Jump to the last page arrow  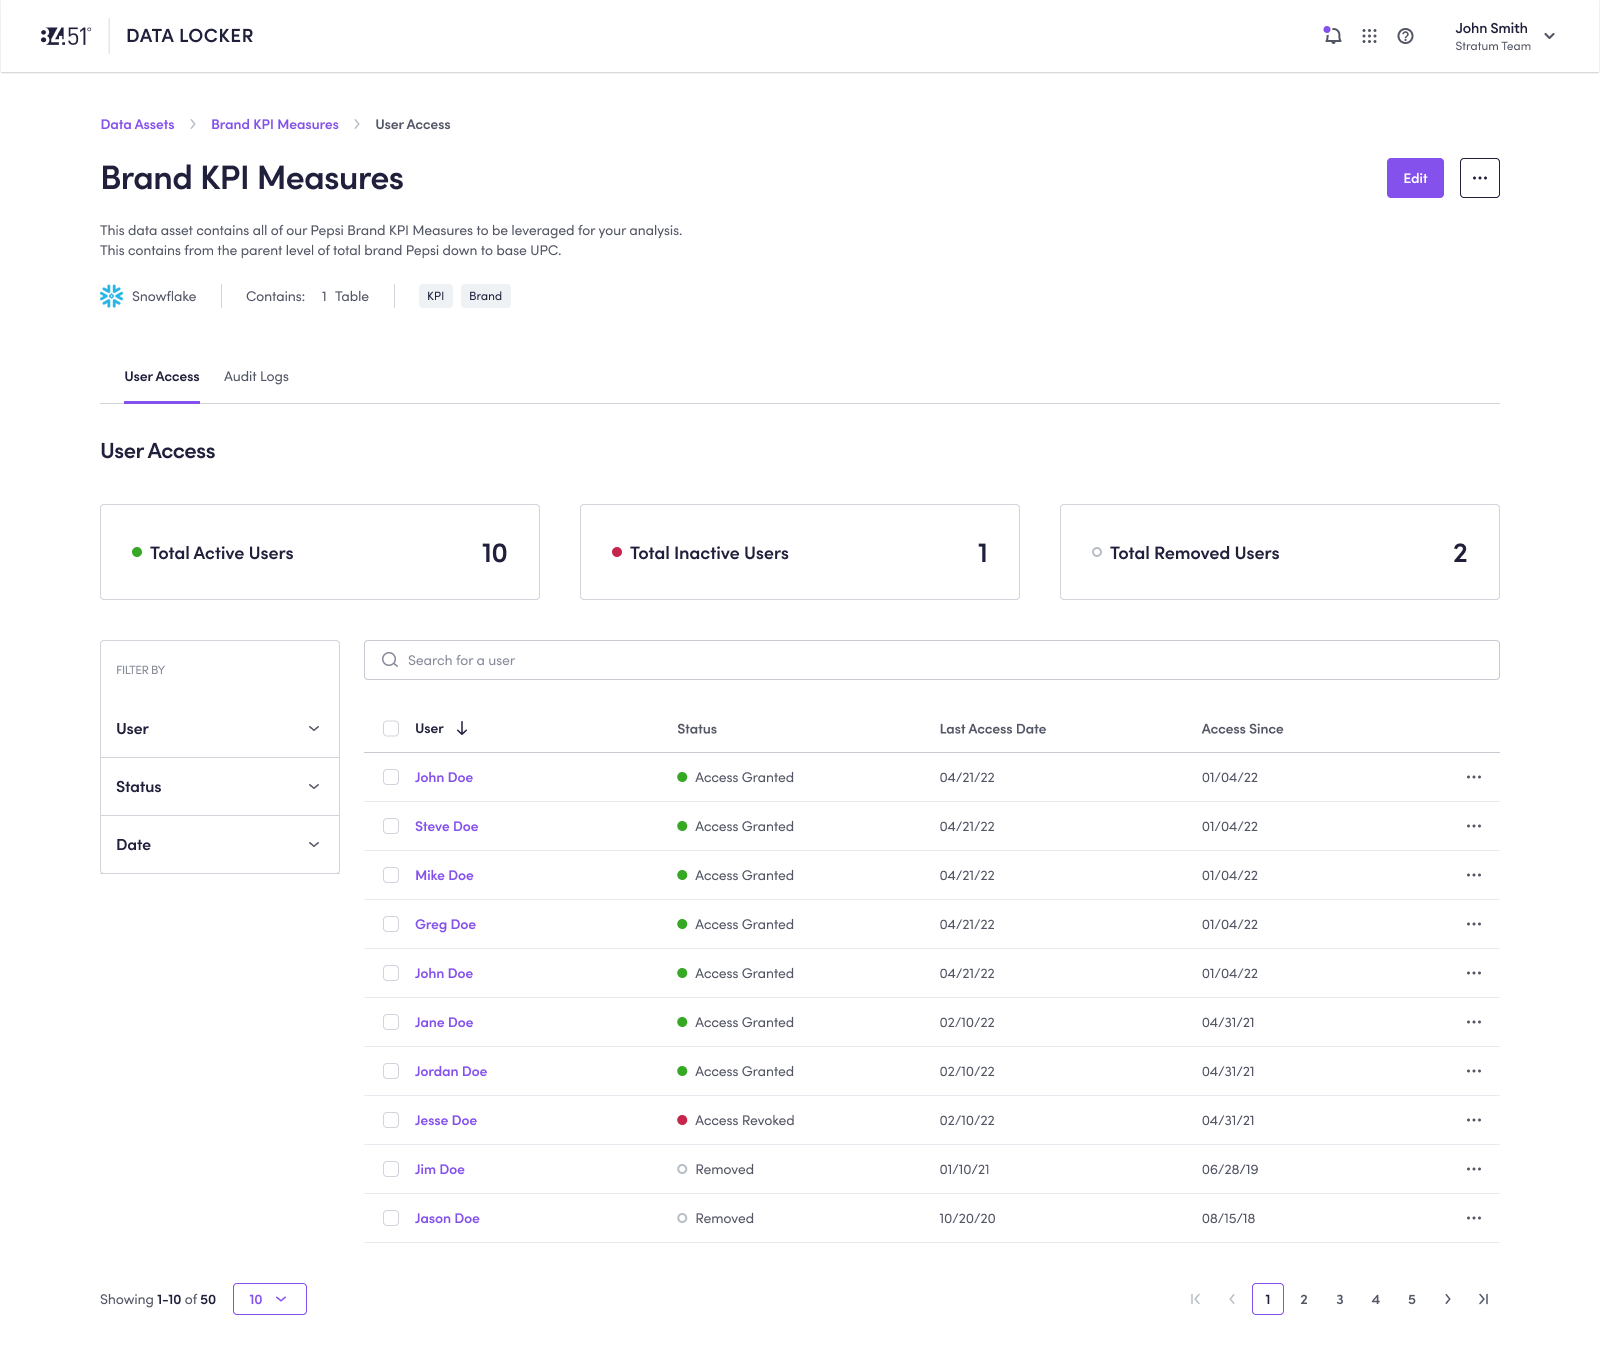[1484, 1299]
